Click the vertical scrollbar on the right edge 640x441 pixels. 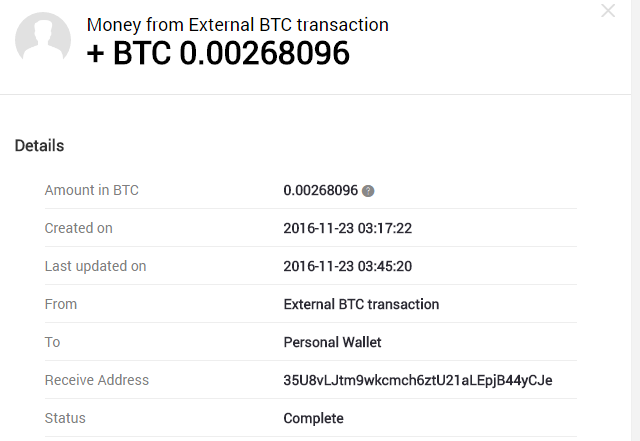pos(636,220)
